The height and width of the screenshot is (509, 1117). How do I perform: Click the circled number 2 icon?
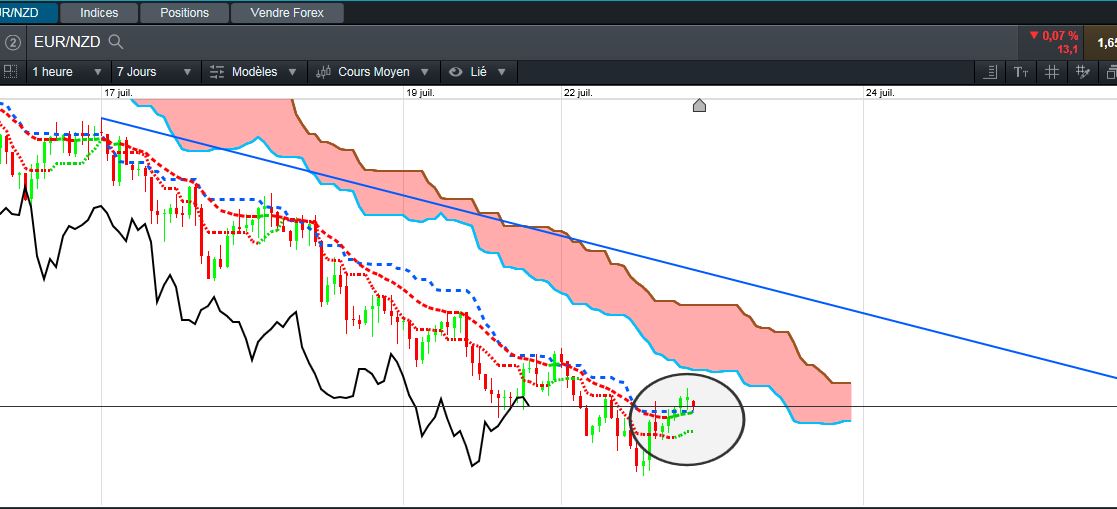coord(13,42)
